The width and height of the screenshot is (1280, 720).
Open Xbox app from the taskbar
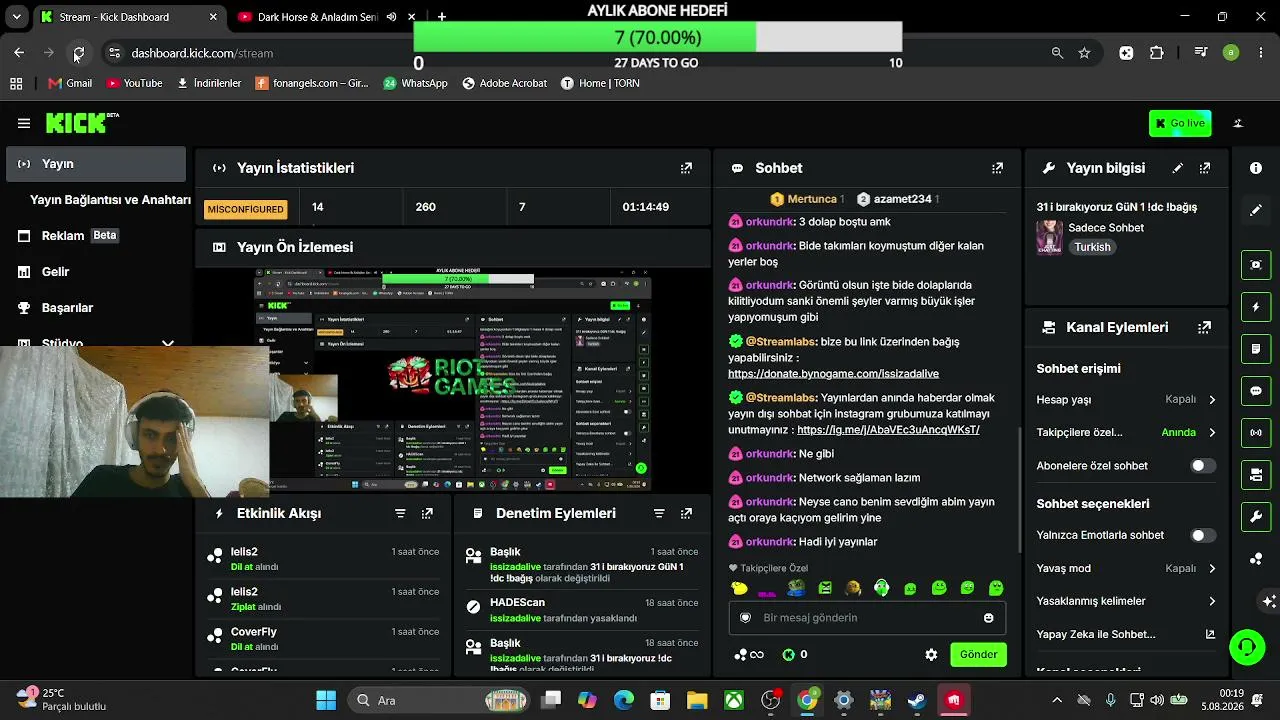(x=734, y=700)
